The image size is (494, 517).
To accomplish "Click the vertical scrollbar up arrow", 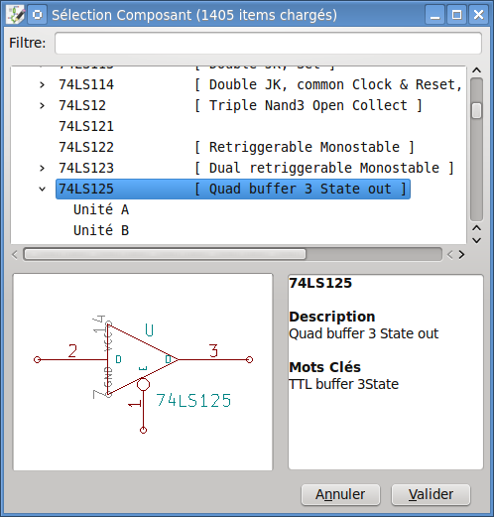I will 477,70.
